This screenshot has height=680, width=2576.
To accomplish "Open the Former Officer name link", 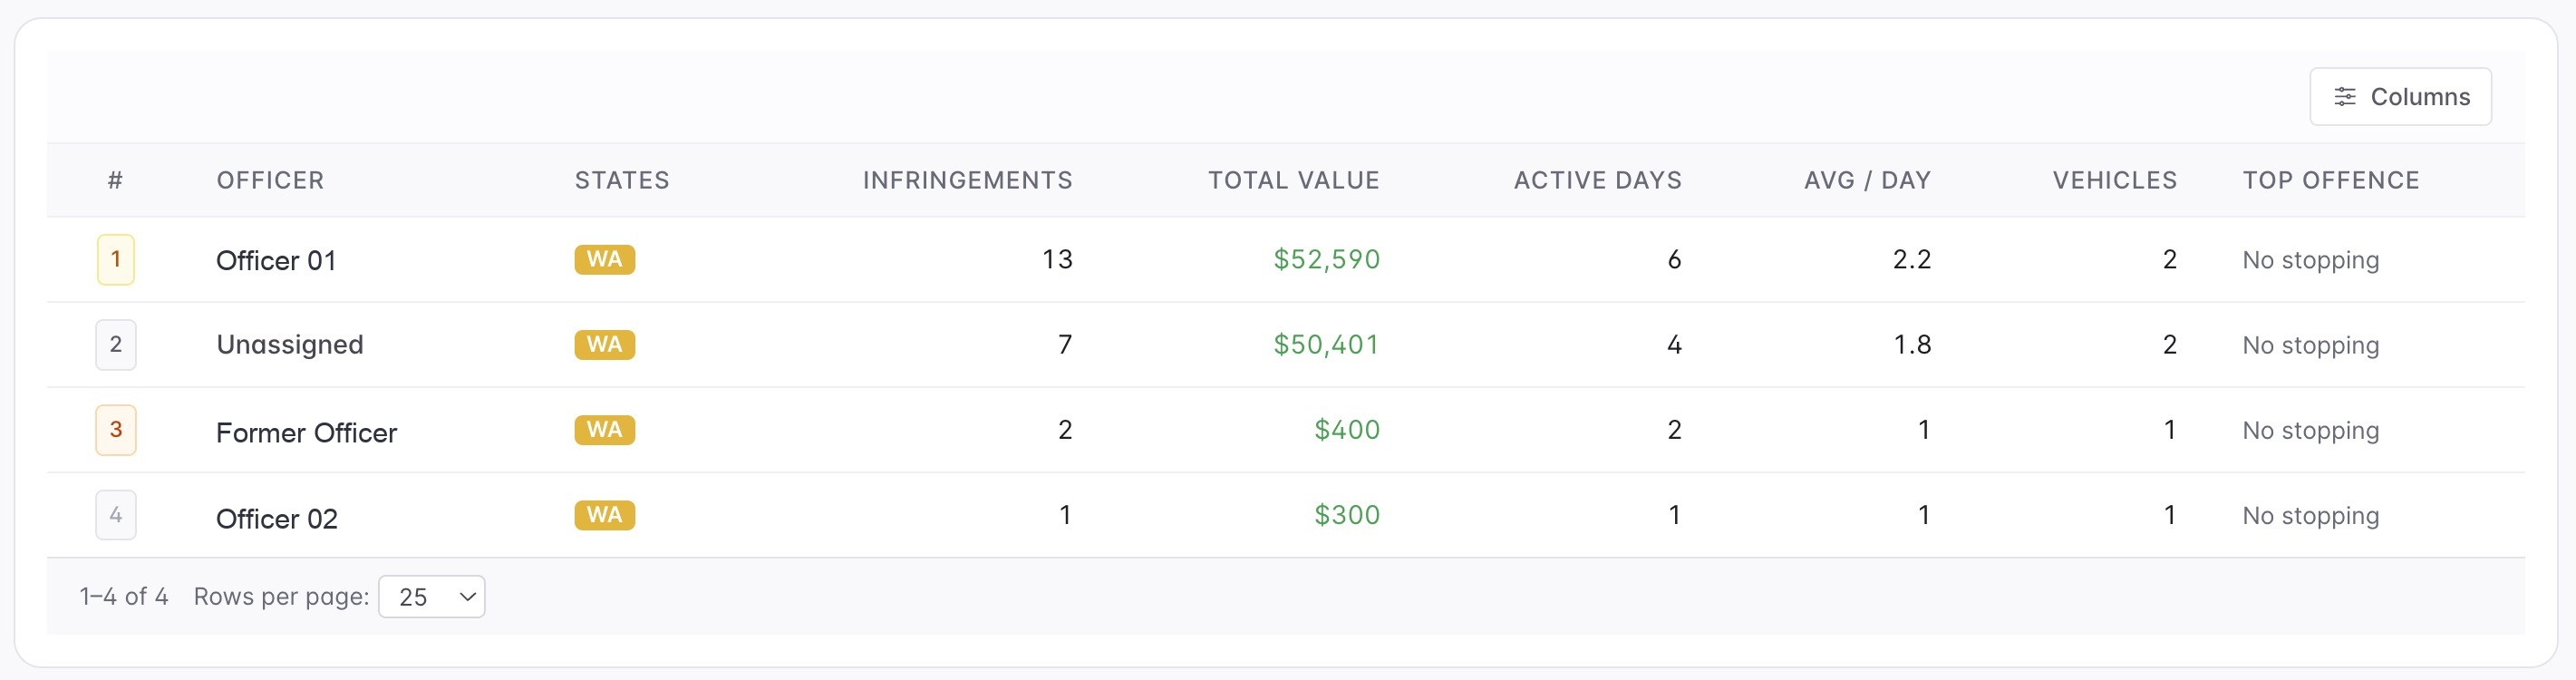I will click(x=306, y=432).
